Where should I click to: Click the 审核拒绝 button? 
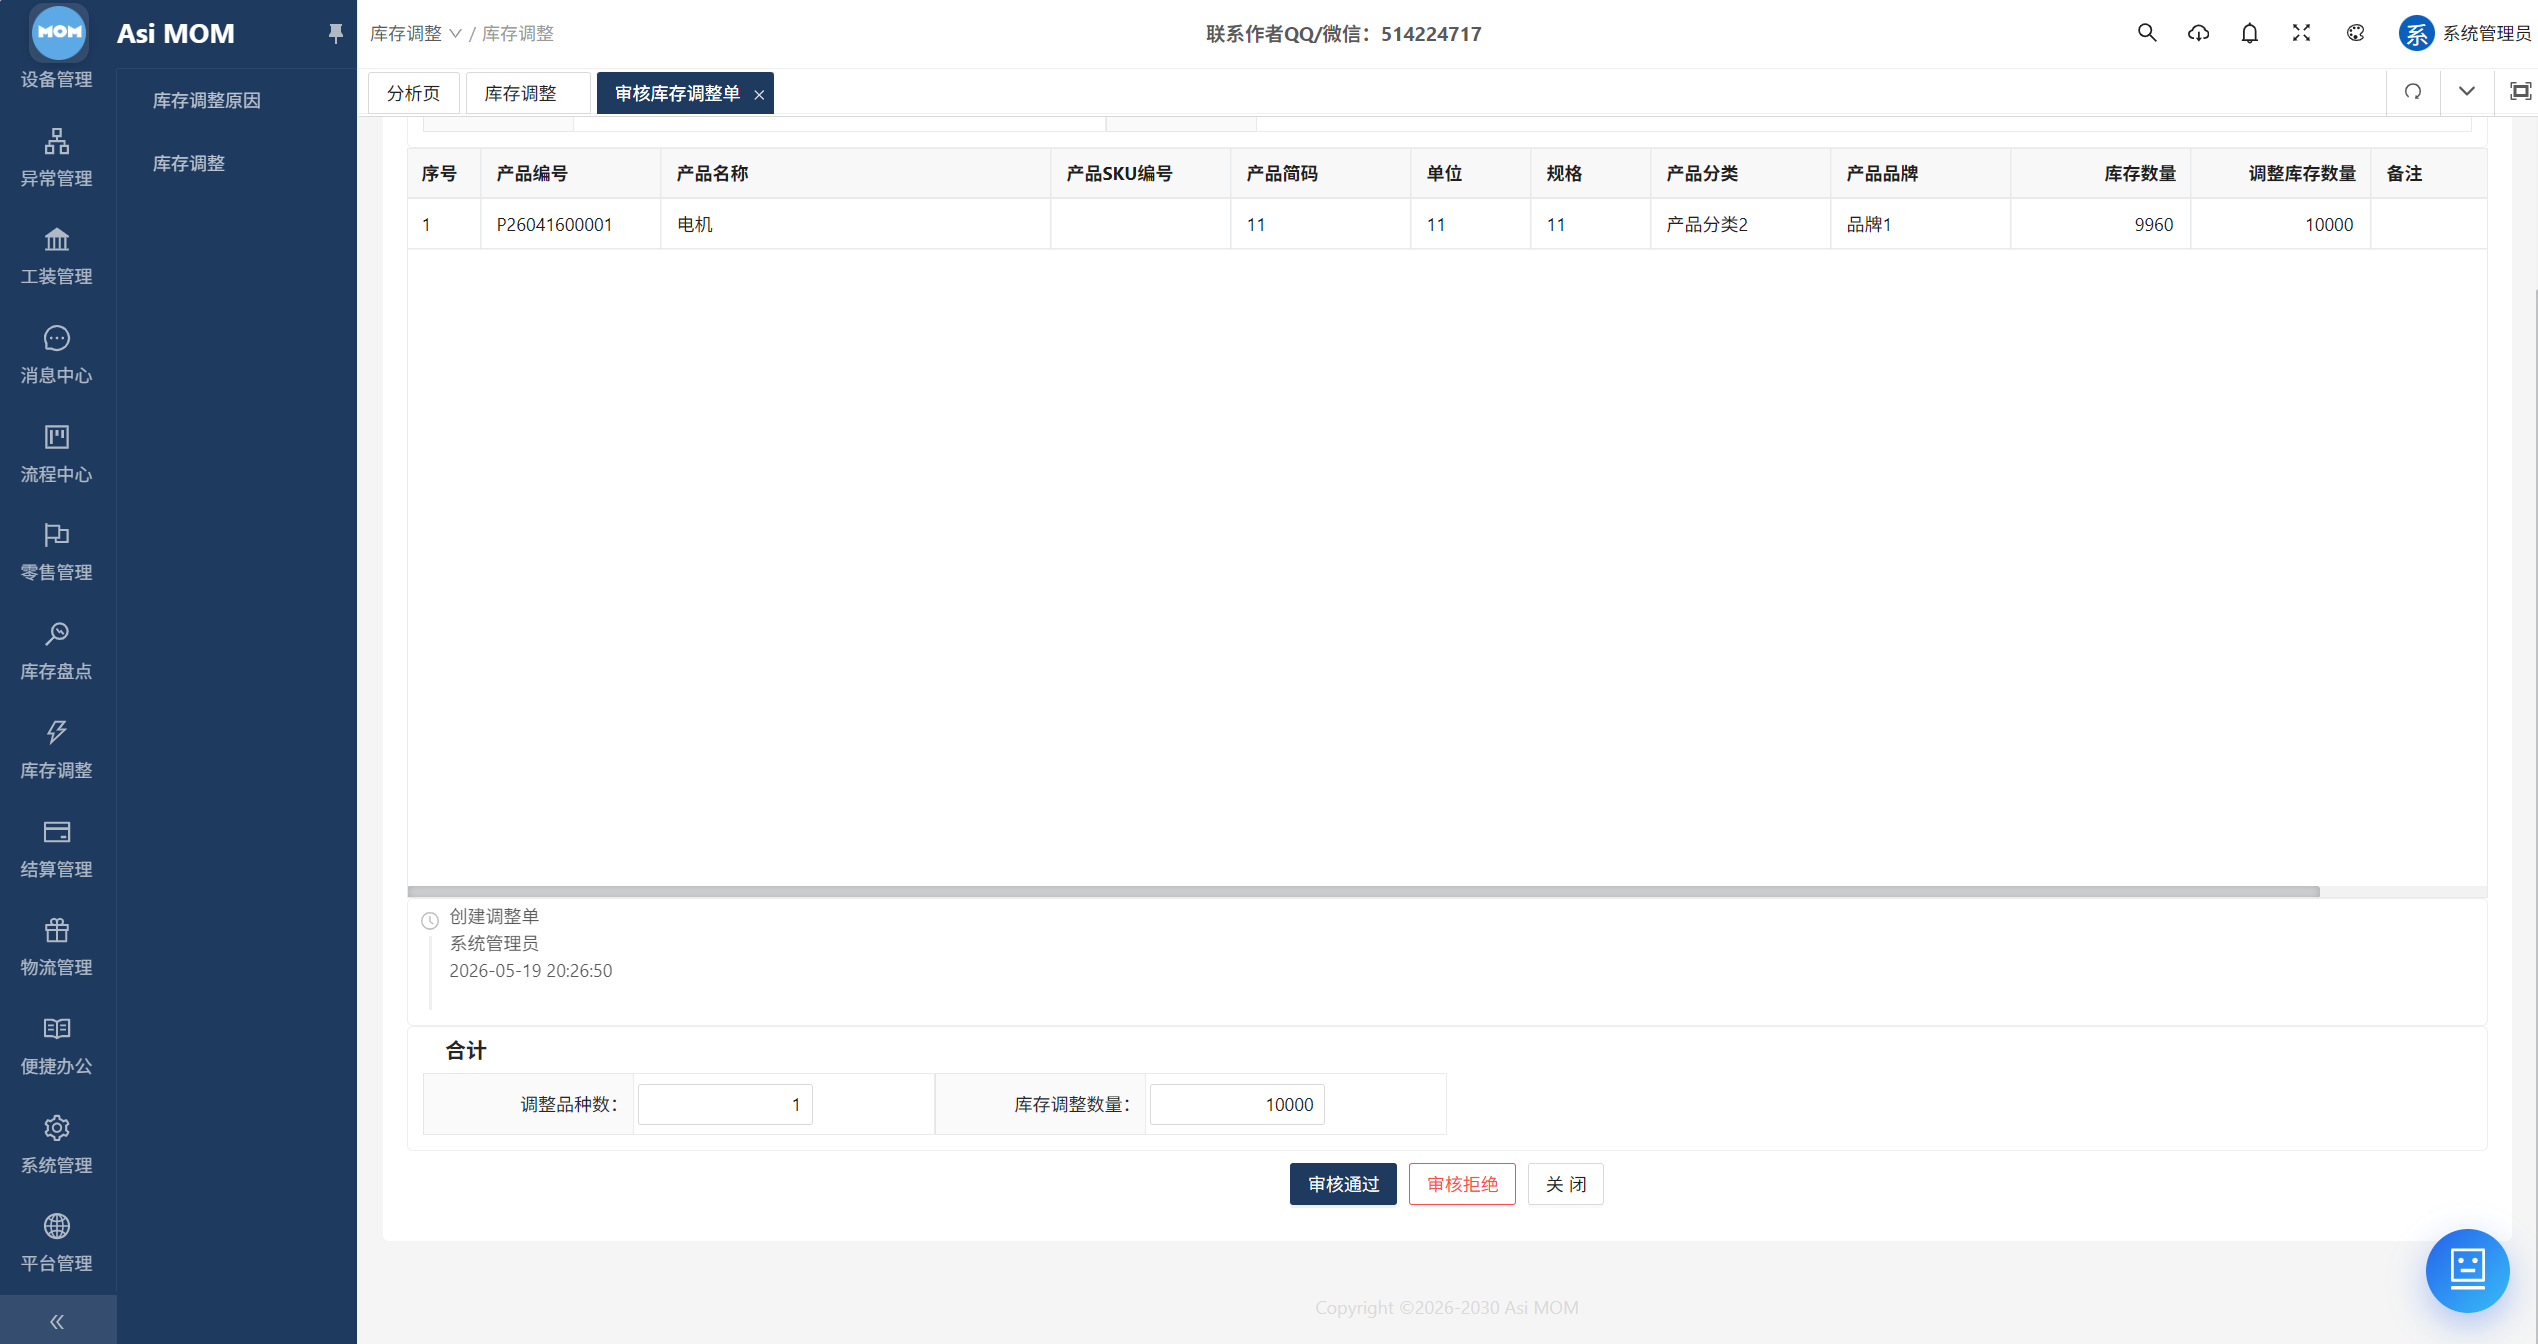(x=1462, y=1184)
